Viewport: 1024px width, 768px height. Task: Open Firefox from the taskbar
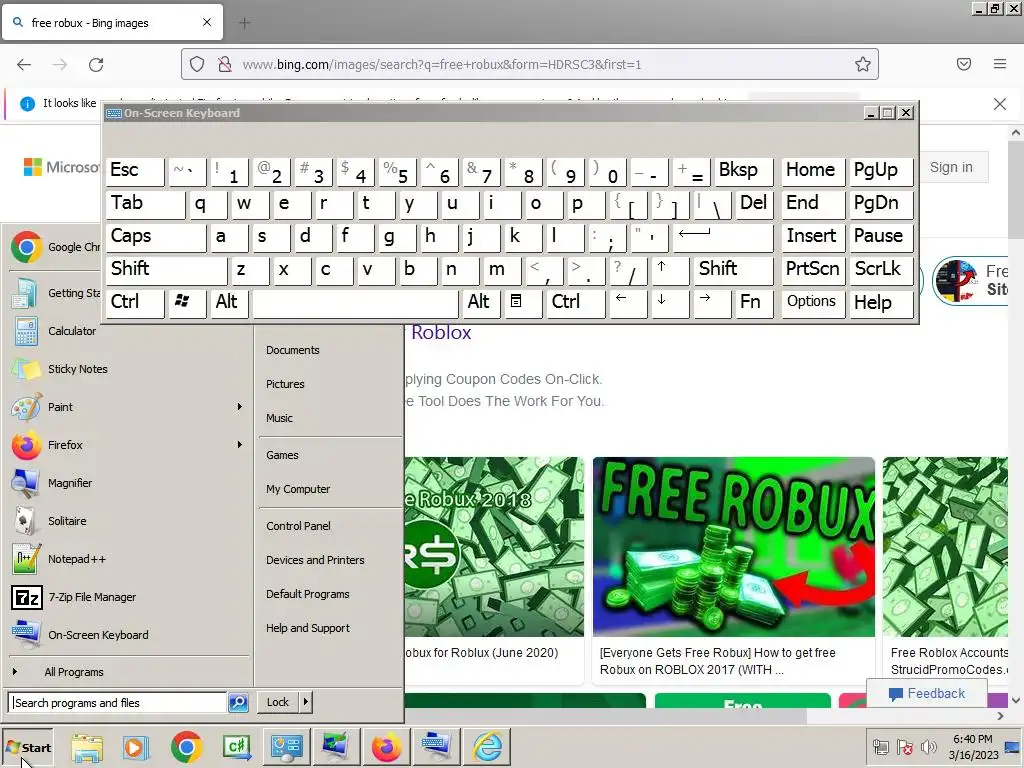386,747
